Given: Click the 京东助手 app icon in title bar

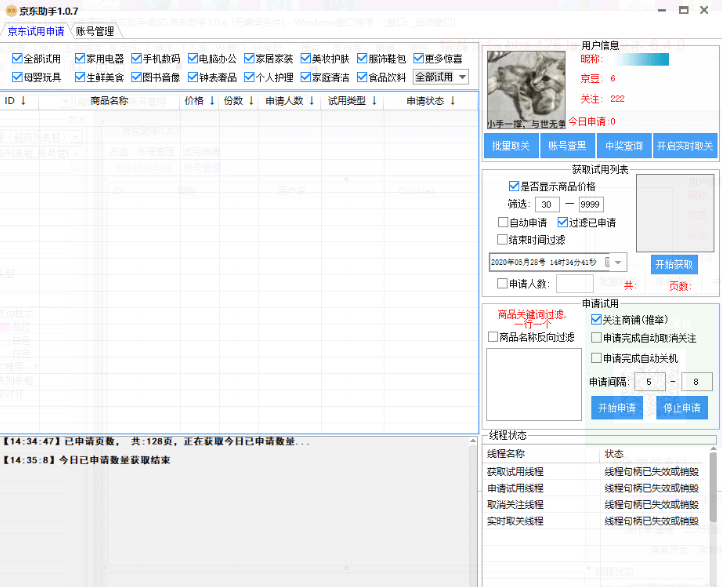Looking at the screenshot, I should point(11,11).
